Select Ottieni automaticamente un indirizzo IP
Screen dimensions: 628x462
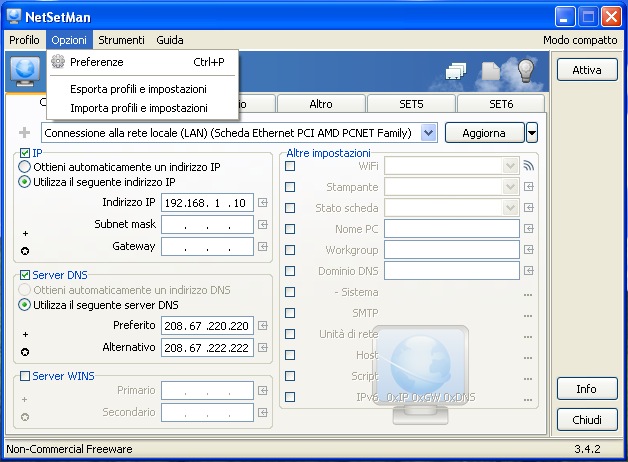[25, 167]
